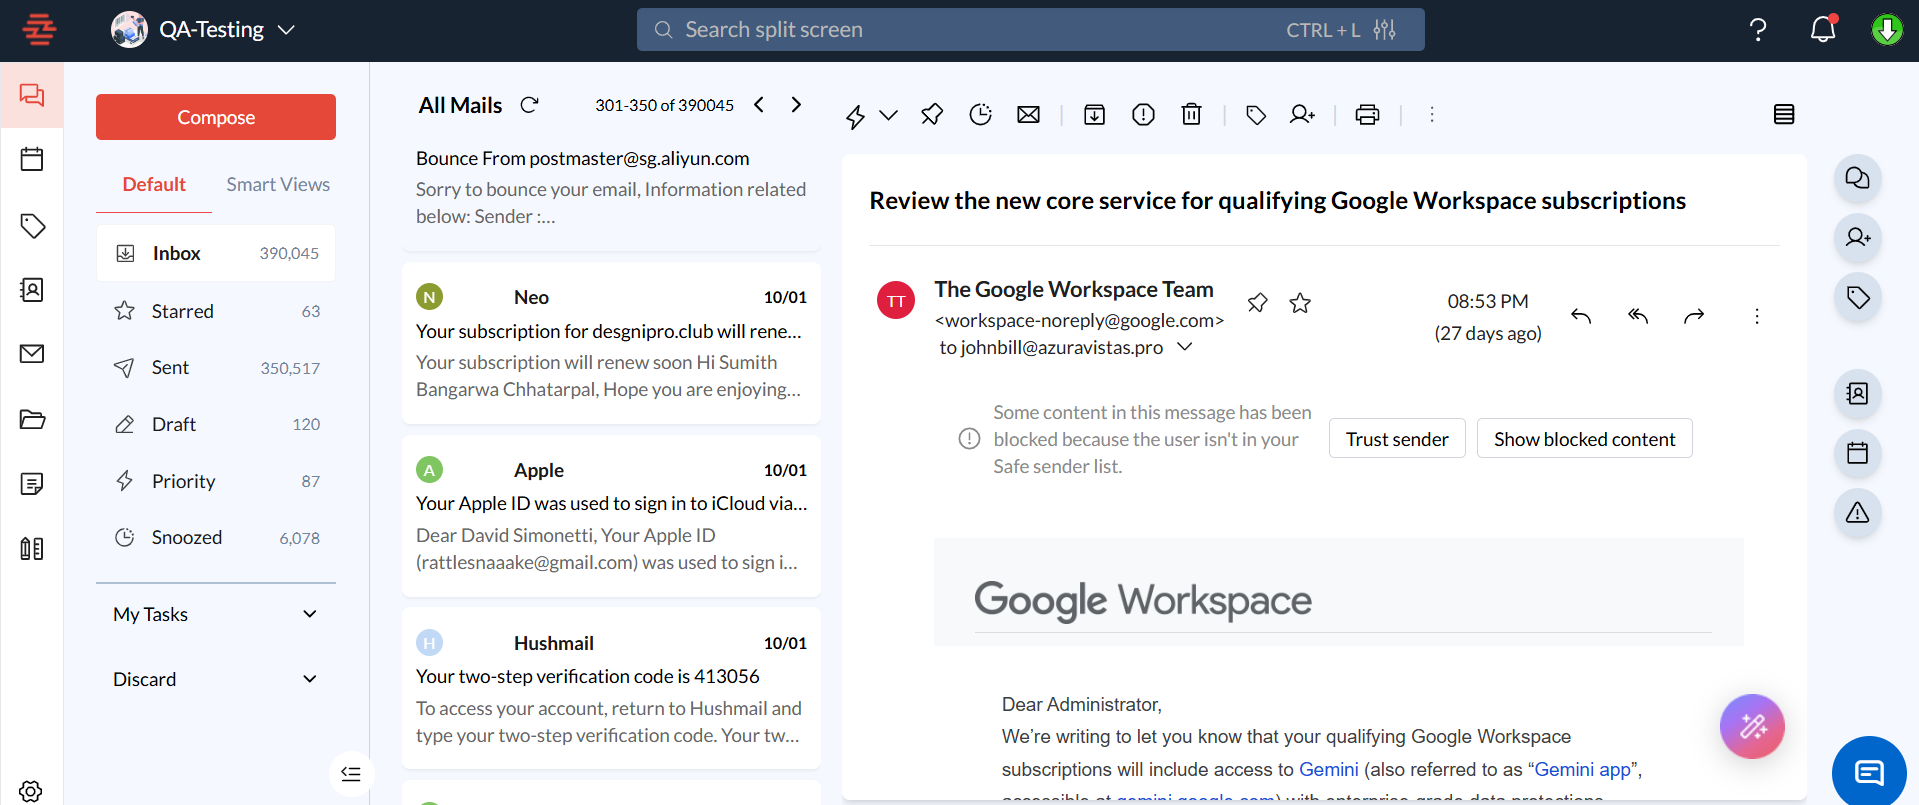Click the Print icon in toolbar

(1367, 115)
